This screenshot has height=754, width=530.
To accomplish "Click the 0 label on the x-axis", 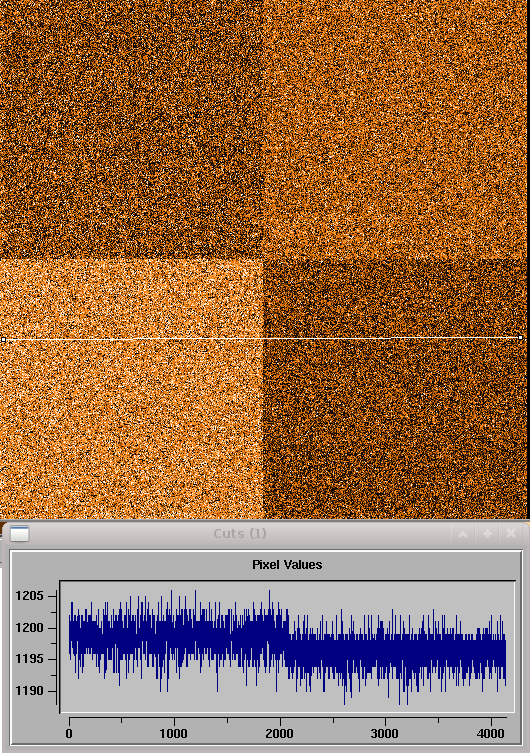I will tap(69, 734).
